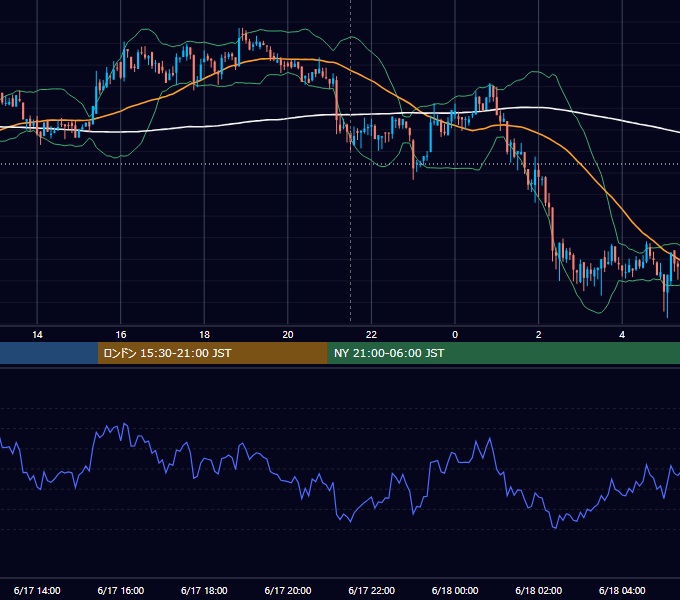Click the 6/18 04:00 label on the lower axis
680x600 pixels.
tap(622, 590)
